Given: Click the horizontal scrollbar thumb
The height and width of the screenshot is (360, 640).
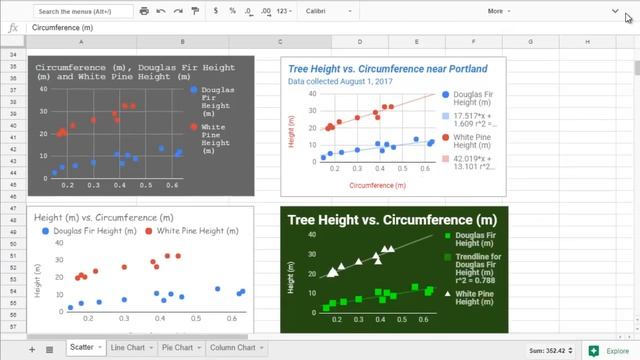Looking at the screenshot, I should point(137,337).
